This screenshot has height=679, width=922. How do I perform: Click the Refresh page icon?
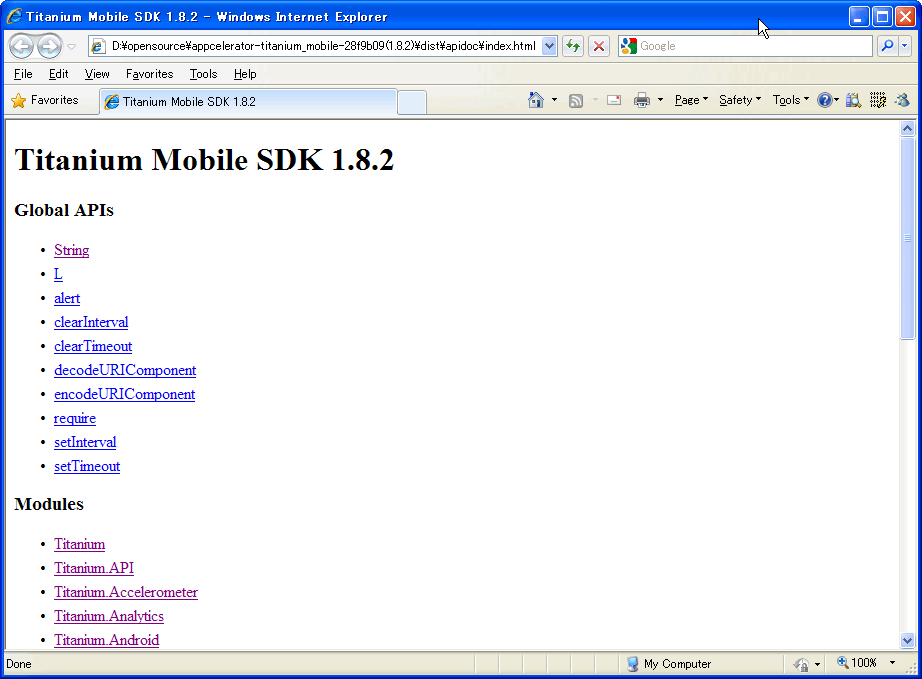(573, 46)
